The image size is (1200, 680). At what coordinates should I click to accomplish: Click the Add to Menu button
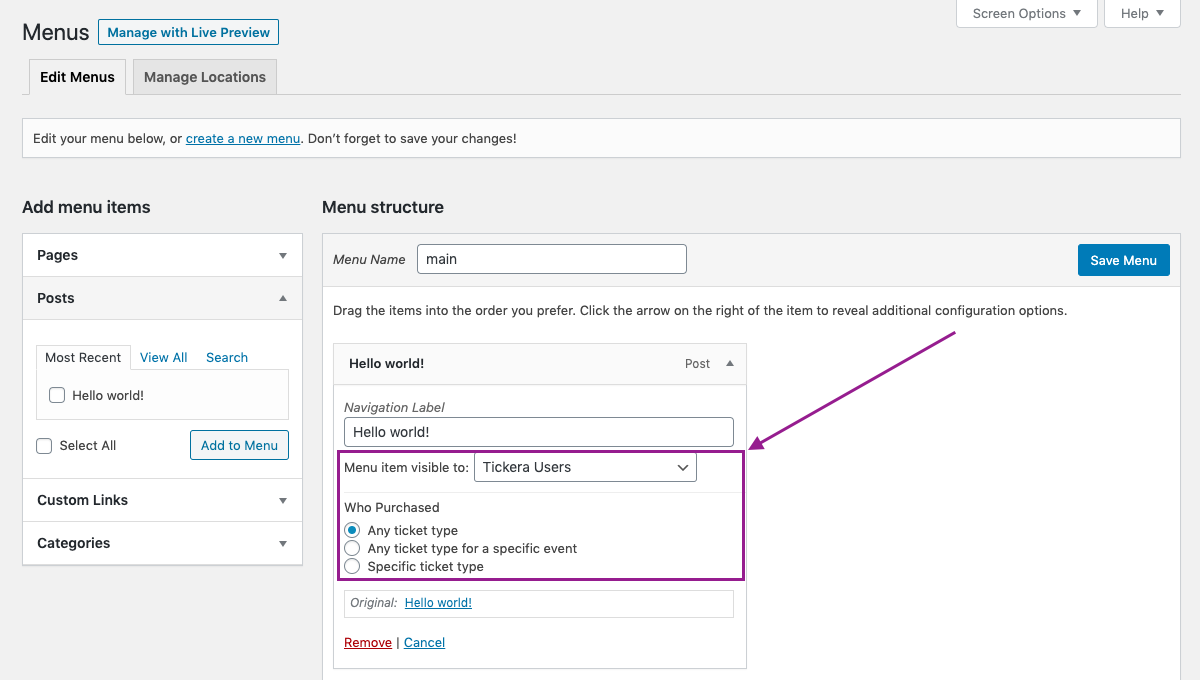(x=239, y=445)
